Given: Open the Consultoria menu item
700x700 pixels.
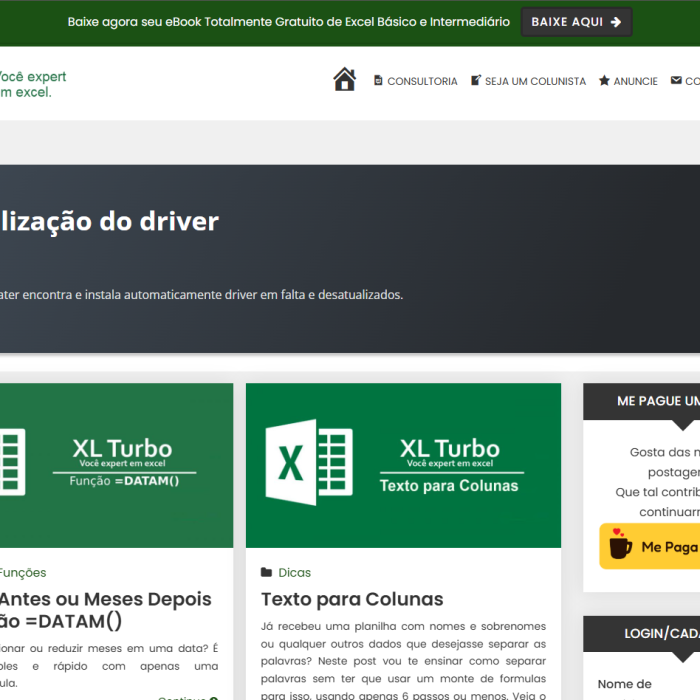Looking at the screenshot, I should 422,81.
